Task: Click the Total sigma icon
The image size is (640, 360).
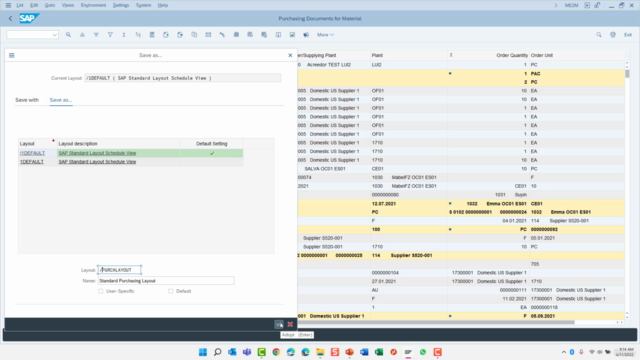Action: pos(124,35)
